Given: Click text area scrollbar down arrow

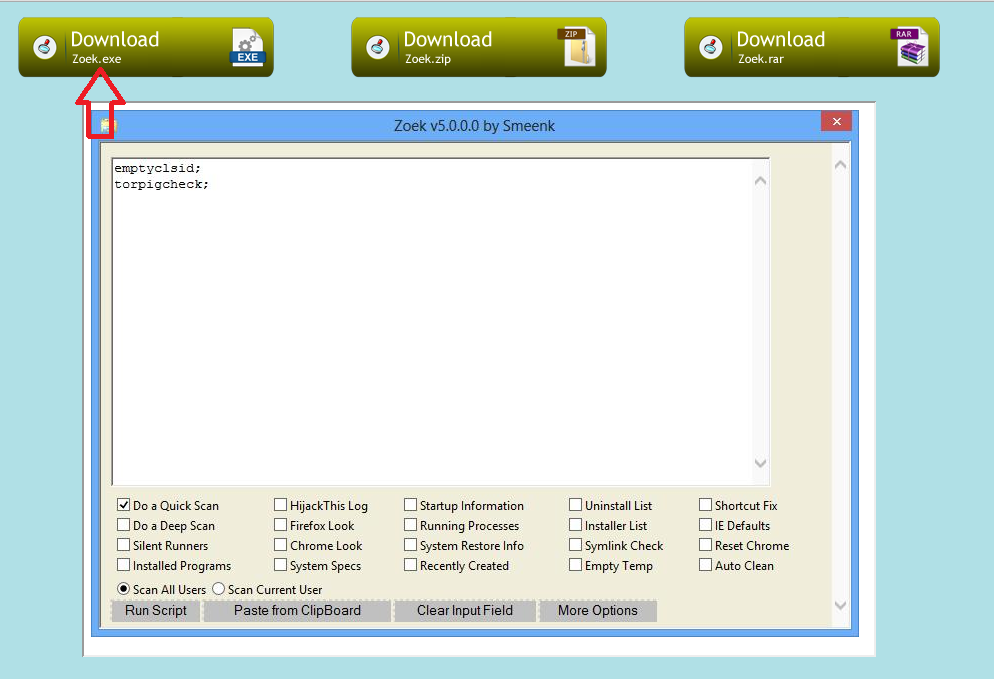Looking at the screenshot, I should pyautogui.click(x=761, y=463).
